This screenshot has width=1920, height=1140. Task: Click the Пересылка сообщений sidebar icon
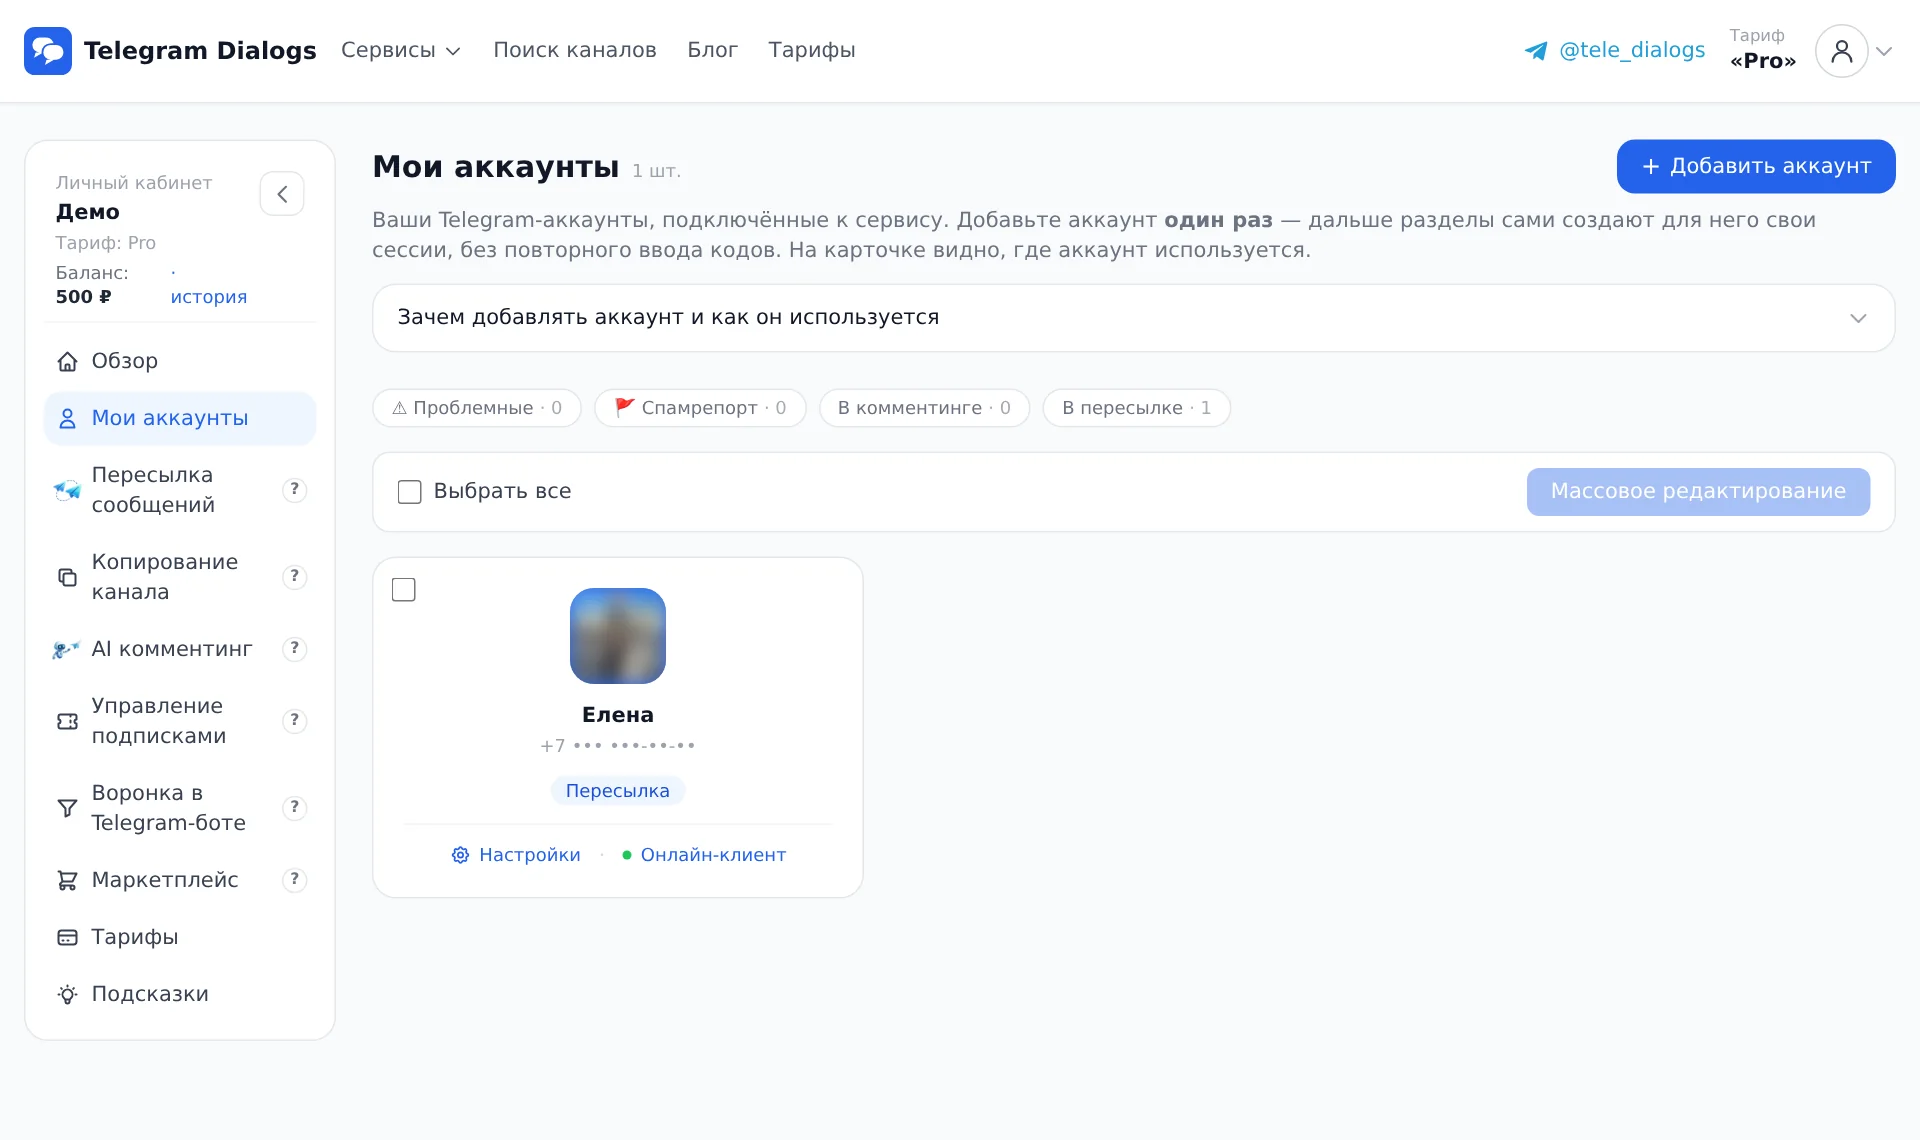pyautogui.click(x=67, y=490)
